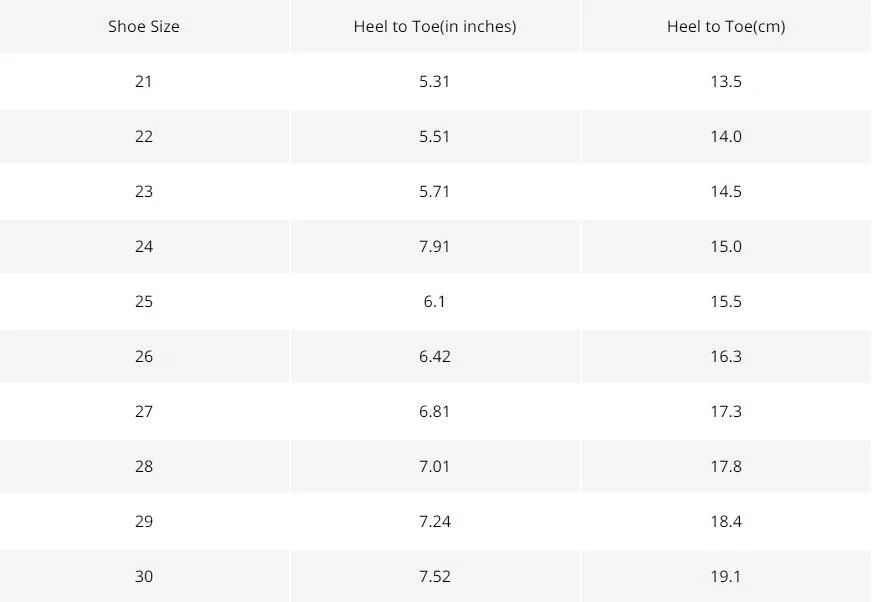Click the 5.31 inches value
The height and width of the screenshot is (602, 872).
click(434, 81)
